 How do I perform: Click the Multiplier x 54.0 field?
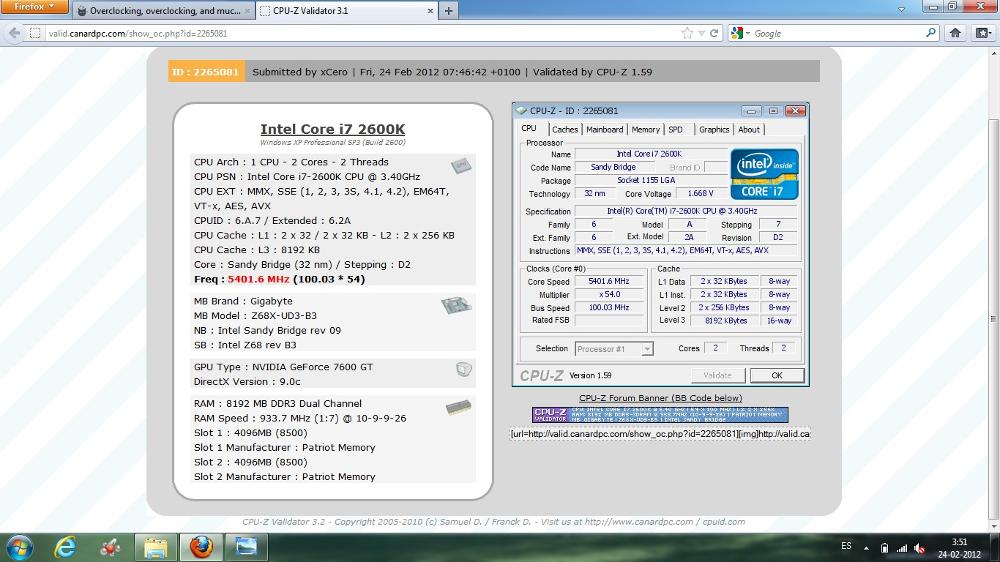click(x=610, y=294)
